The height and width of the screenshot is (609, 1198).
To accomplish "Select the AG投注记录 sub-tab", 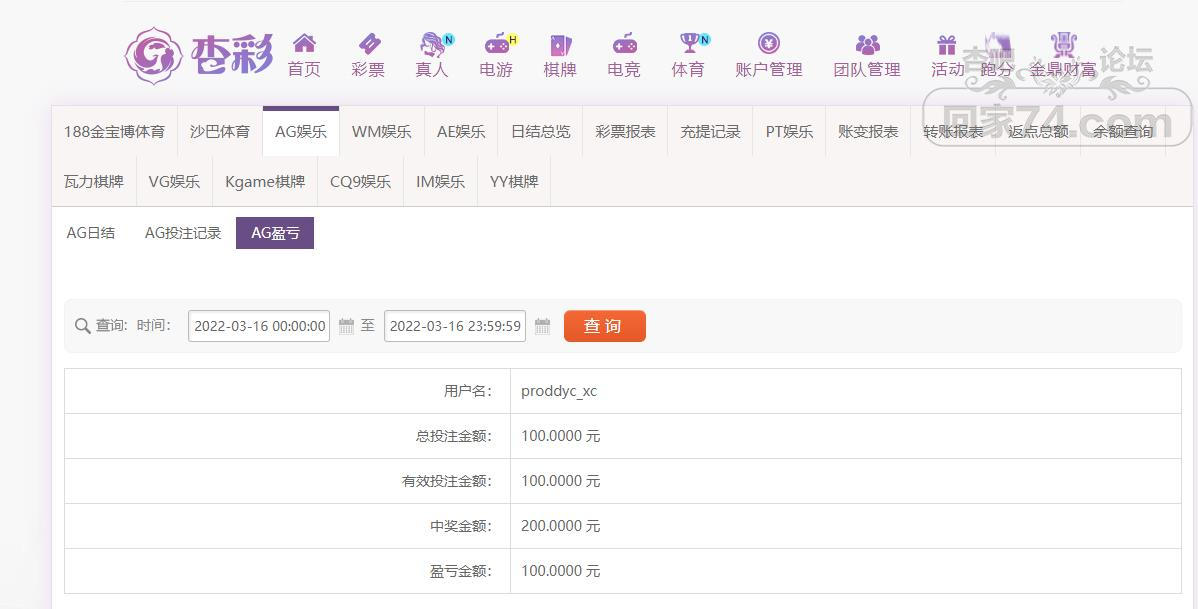I will pos(183,233).
